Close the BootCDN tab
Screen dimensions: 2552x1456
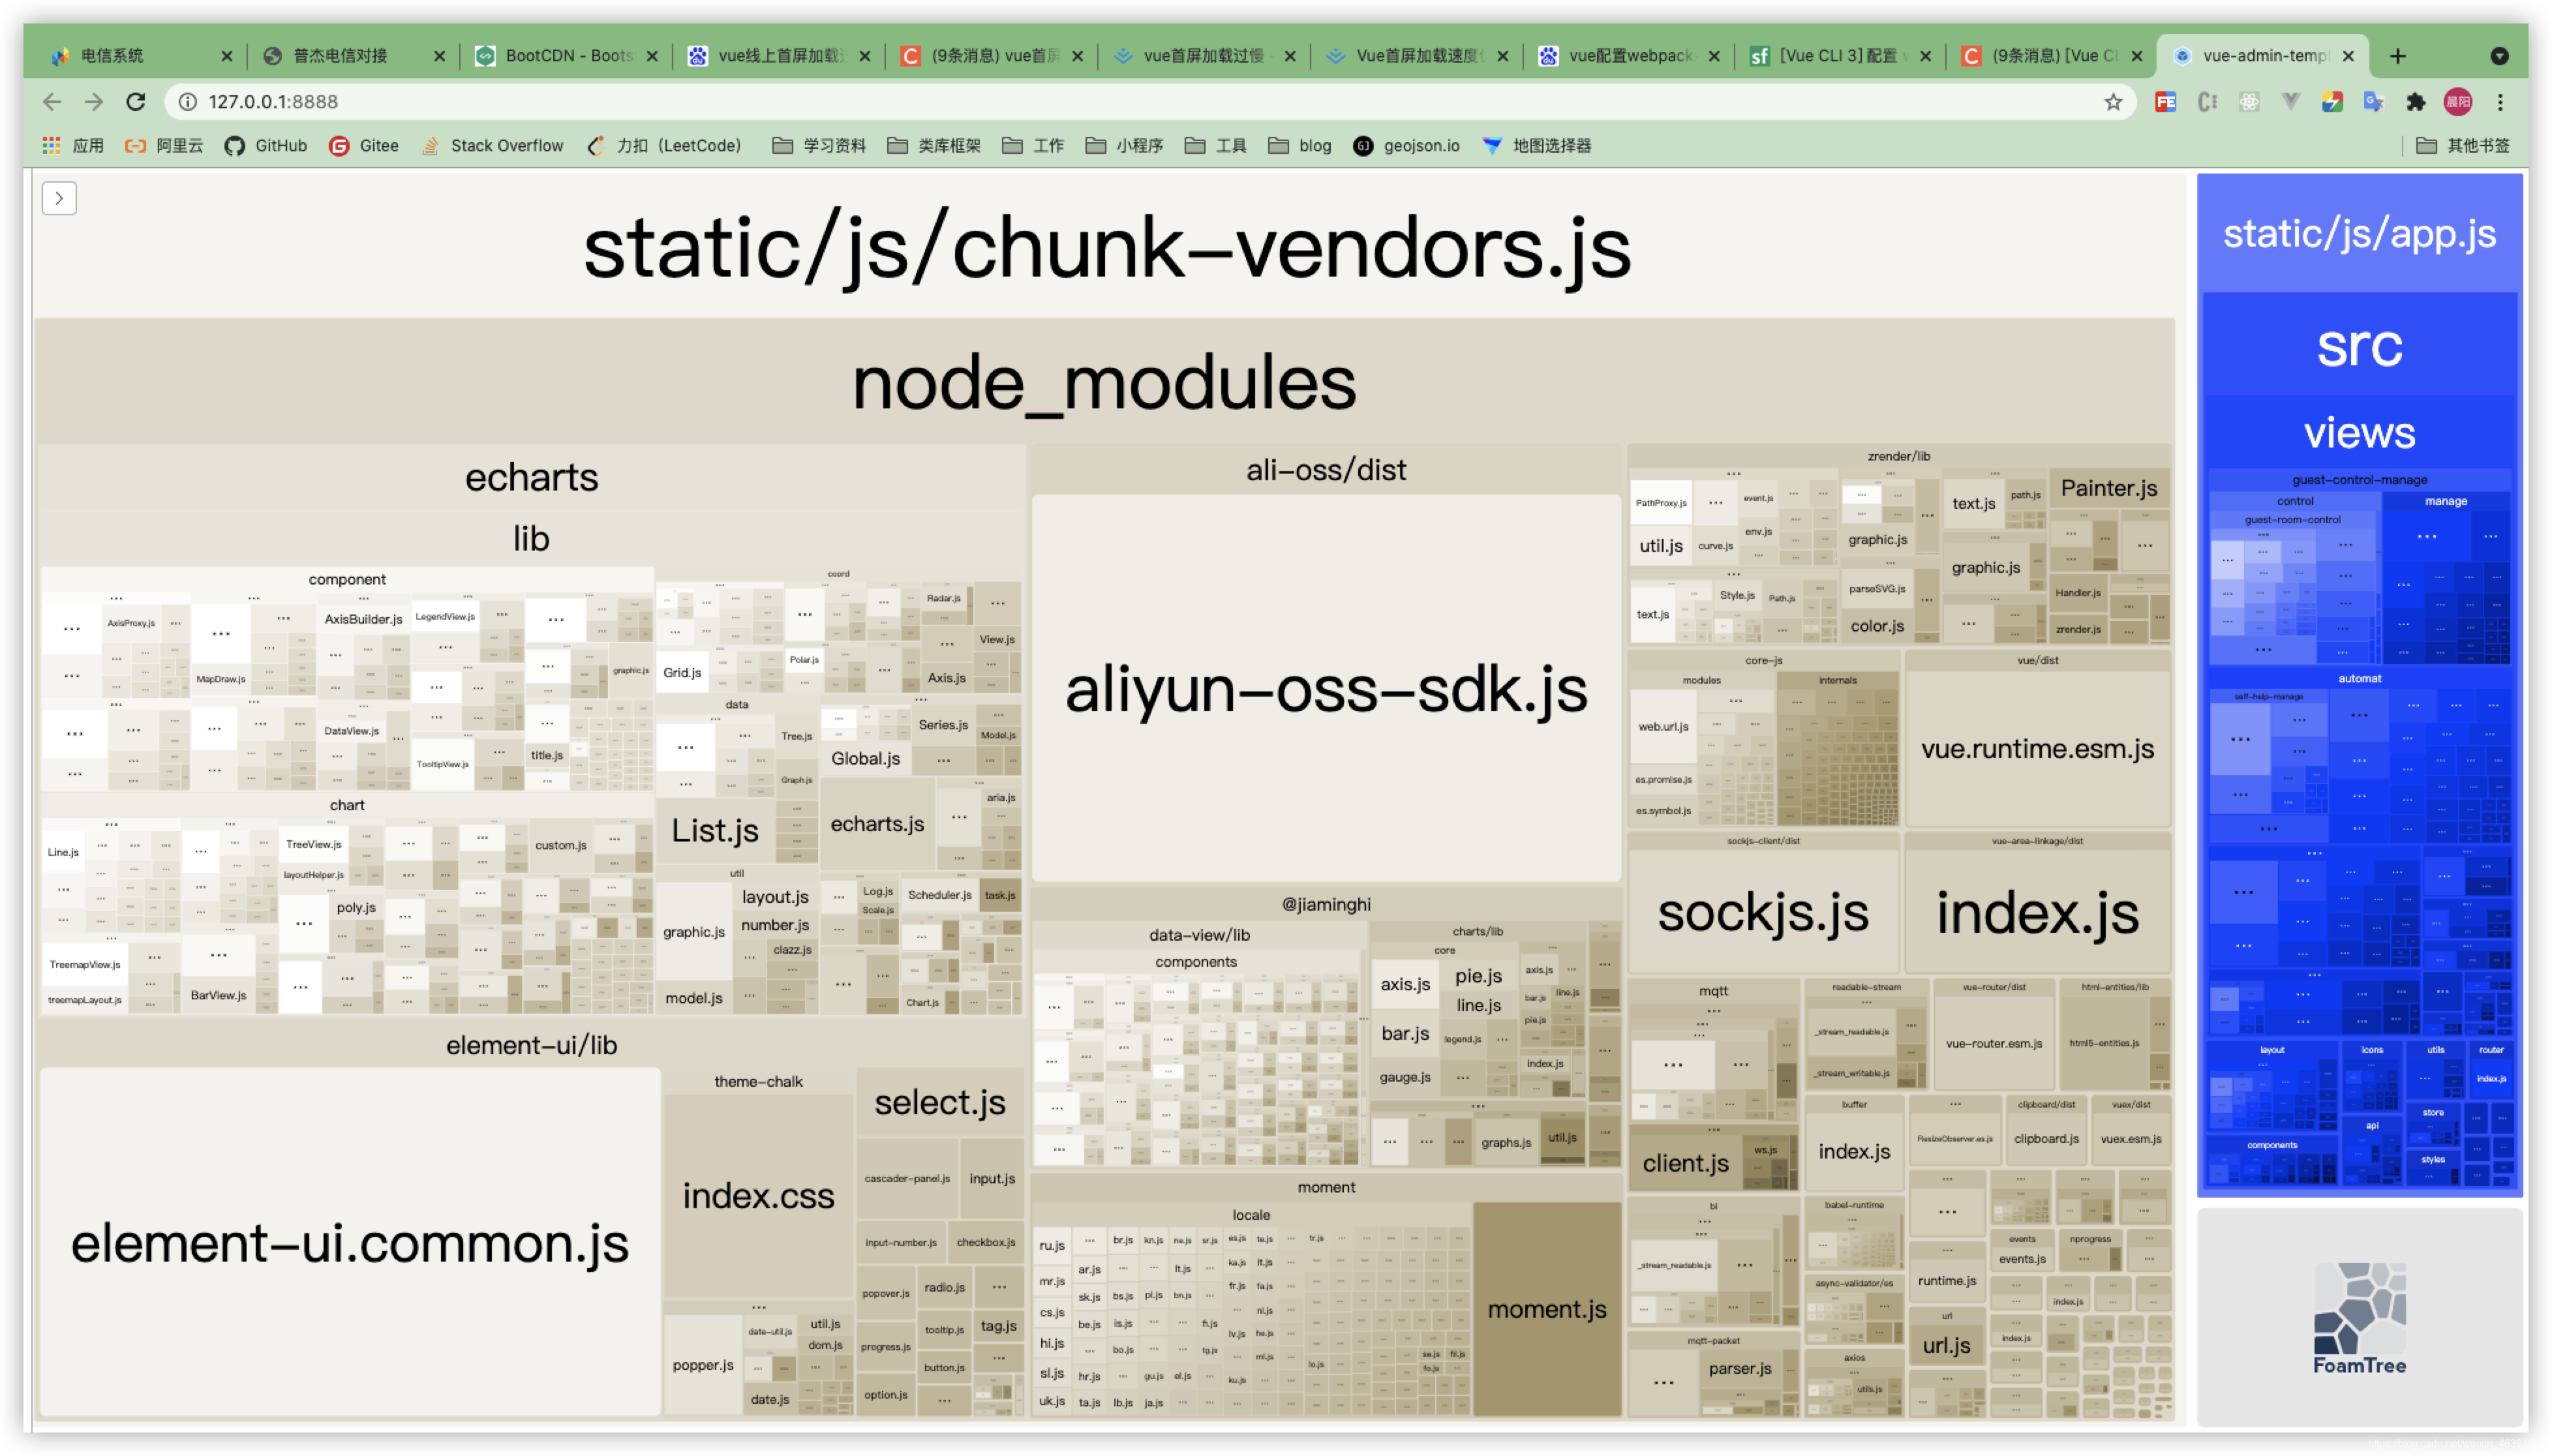652,56
